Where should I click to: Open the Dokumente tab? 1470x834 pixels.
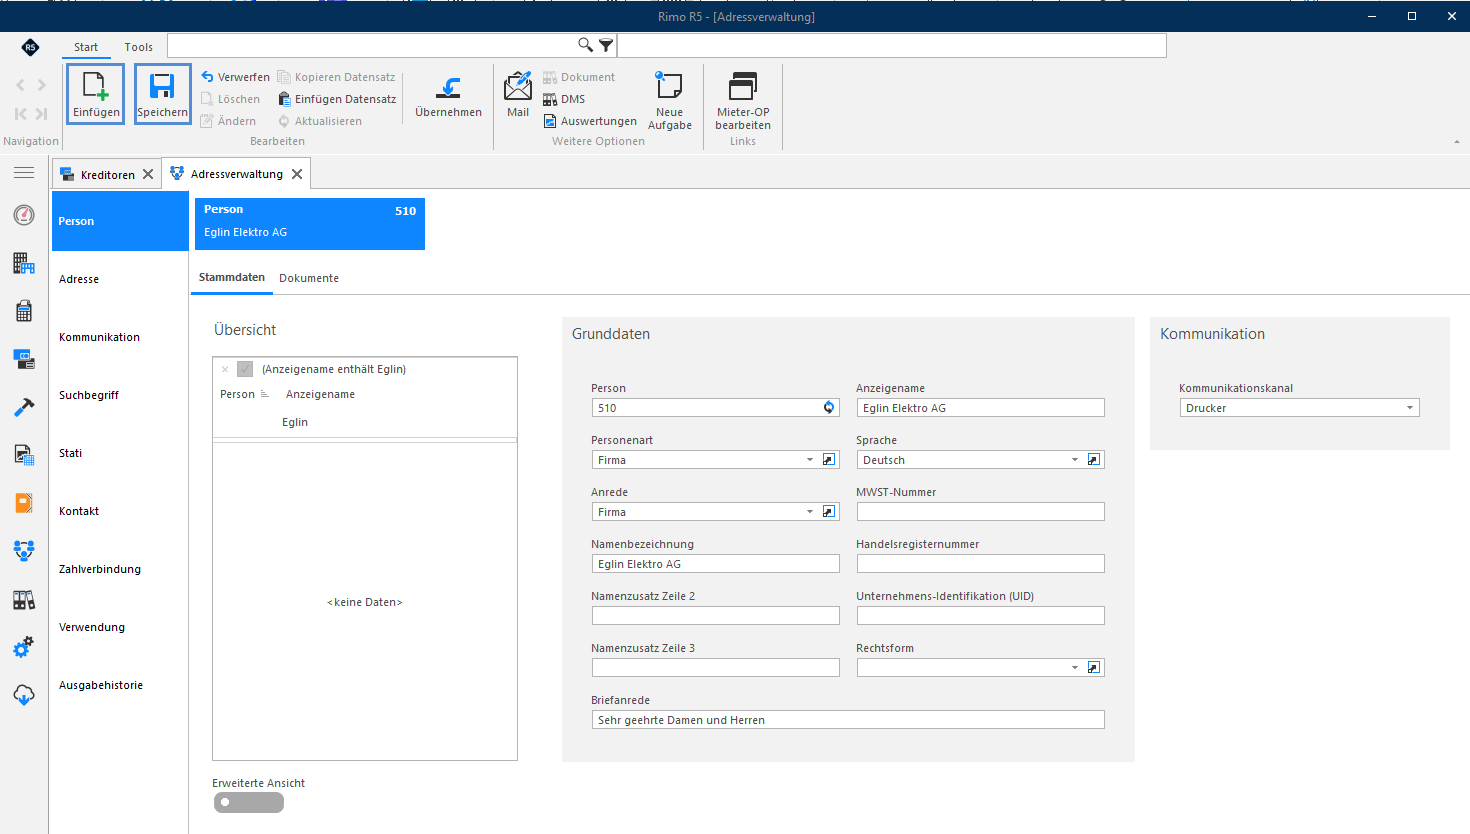click(x=309, y=278)
